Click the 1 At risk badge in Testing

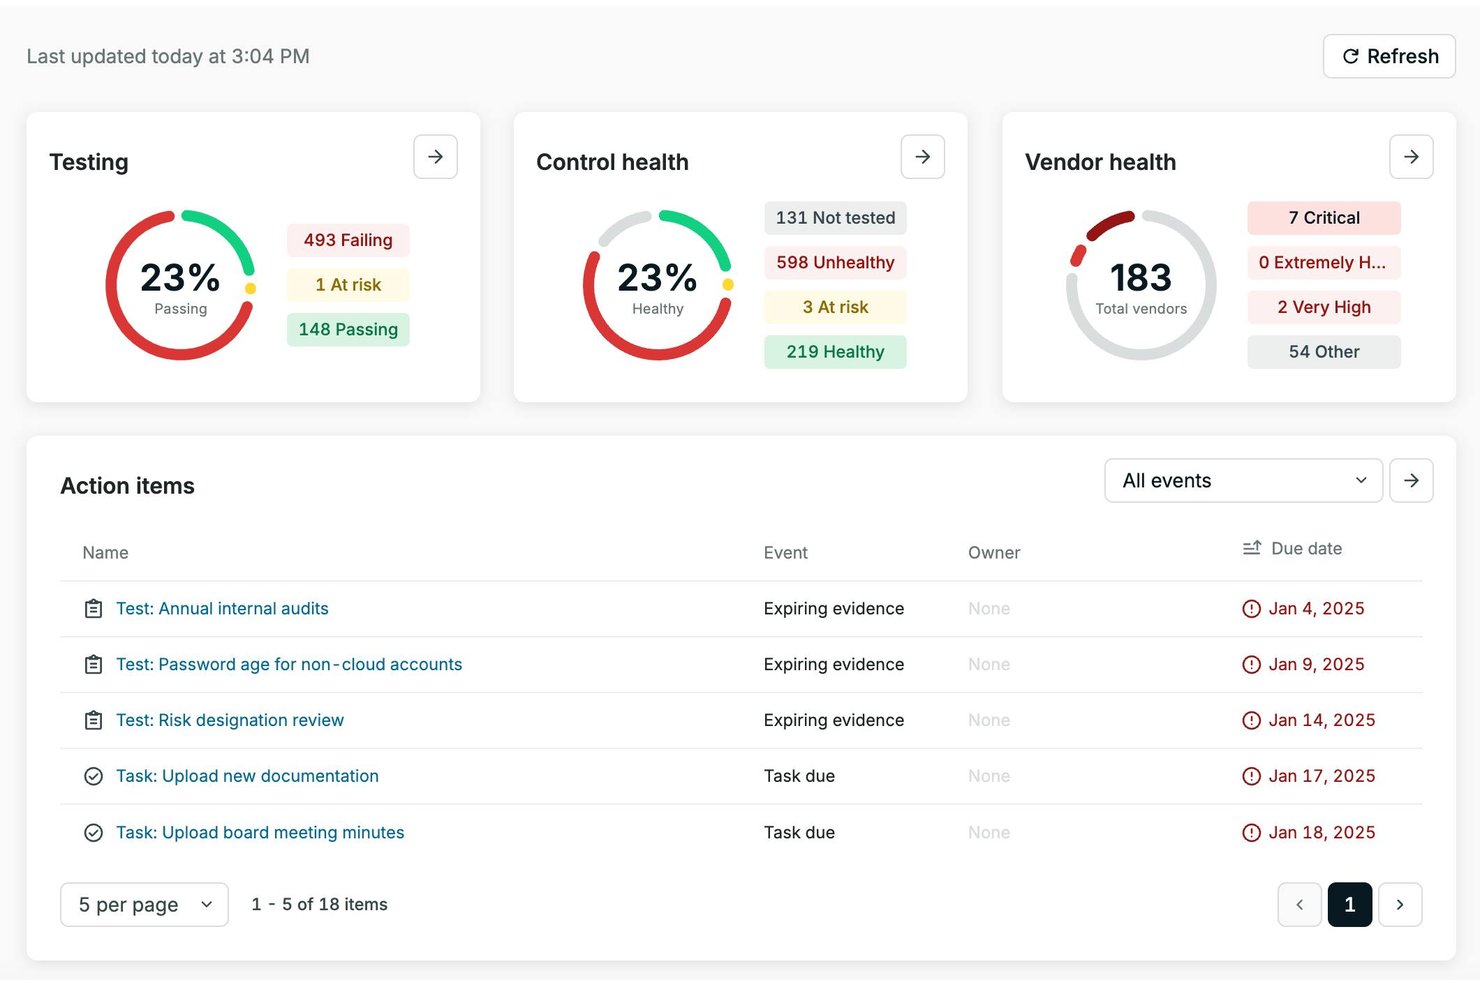tap(348, 285)
